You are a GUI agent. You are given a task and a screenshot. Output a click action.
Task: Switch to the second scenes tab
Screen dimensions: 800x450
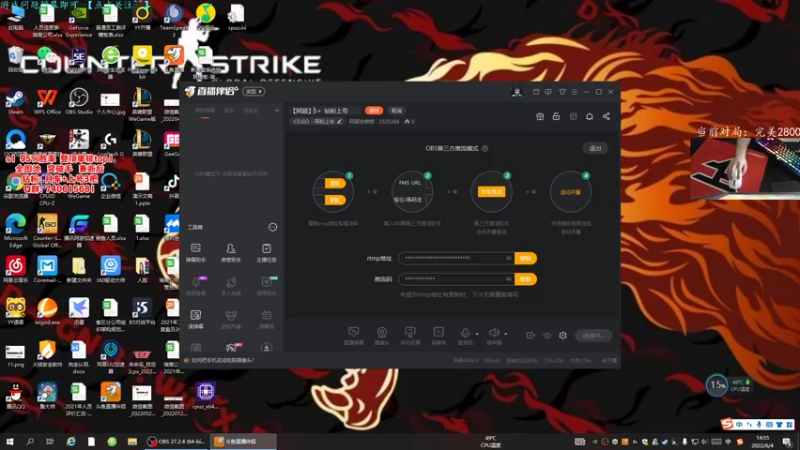click(x=229, y=111)
